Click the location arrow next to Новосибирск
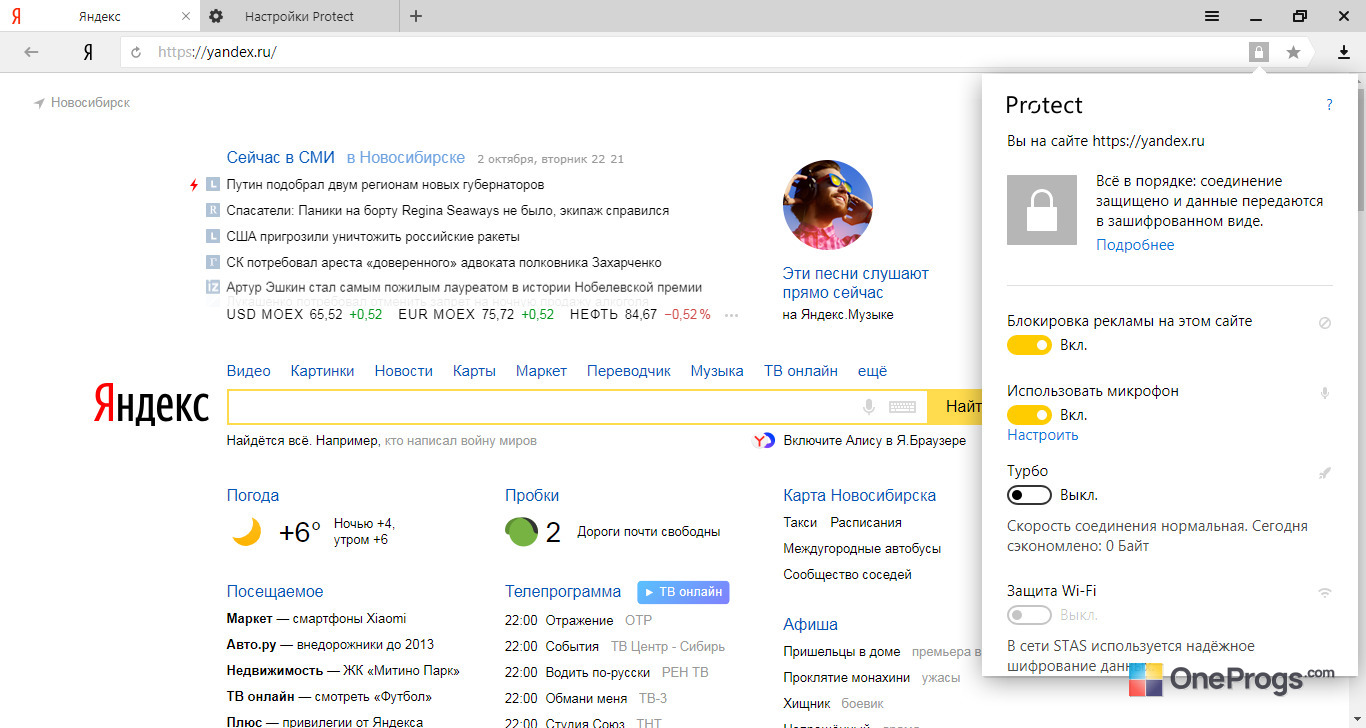 point(39,103)
